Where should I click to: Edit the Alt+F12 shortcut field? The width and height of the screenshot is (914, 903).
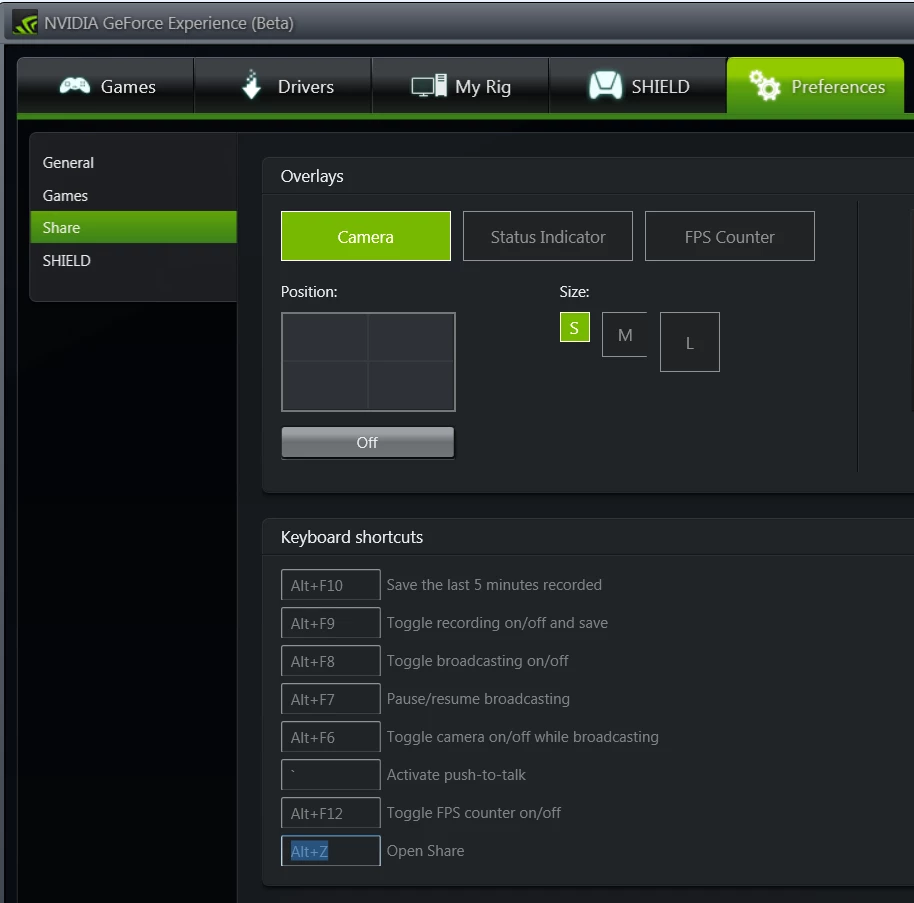tap(331, 813)
